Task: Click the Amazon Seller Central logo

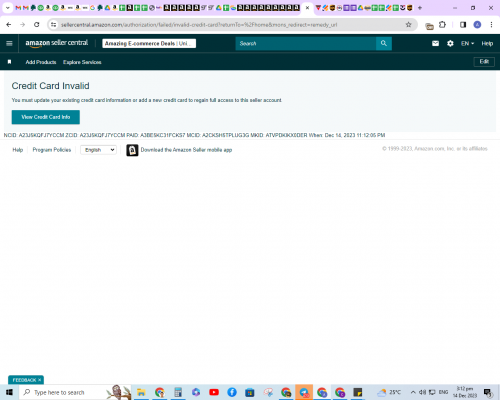Action: tap(57, 43)
